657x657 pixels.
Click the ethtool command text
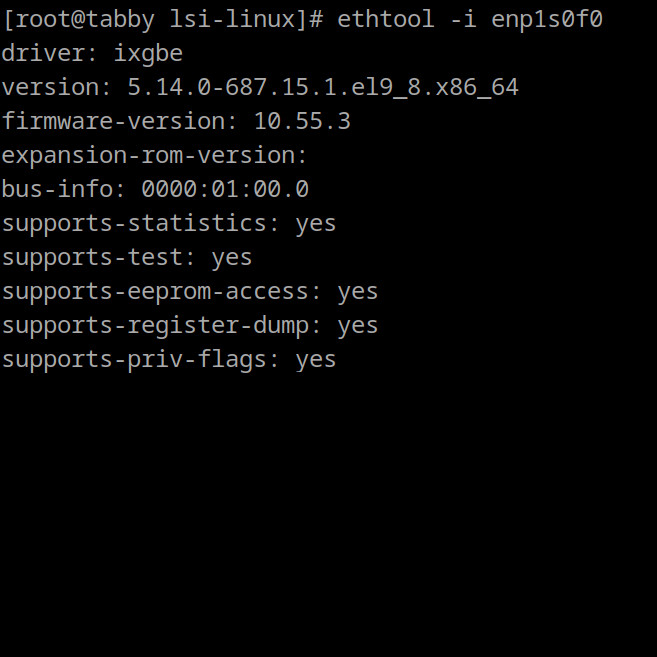pos(470,19)
